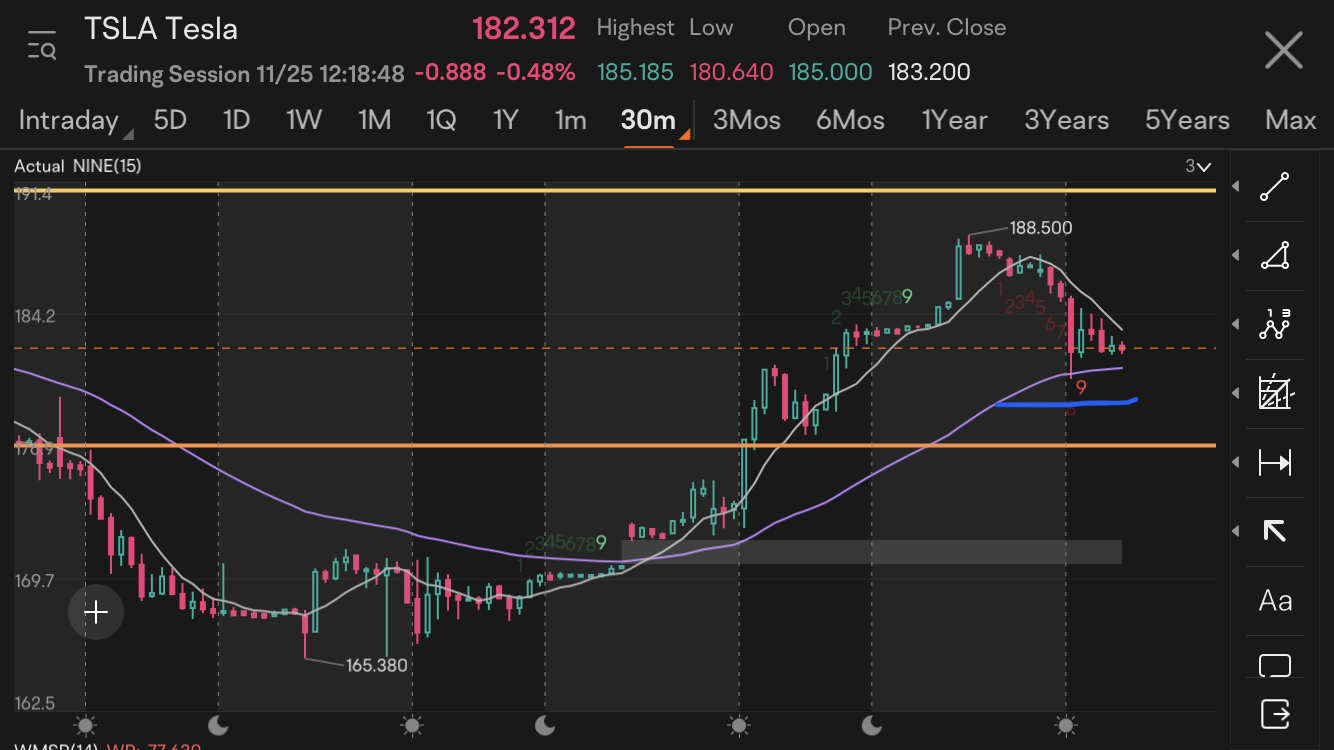
Task: Add a text note with Aa tool
Action: 1275,601
